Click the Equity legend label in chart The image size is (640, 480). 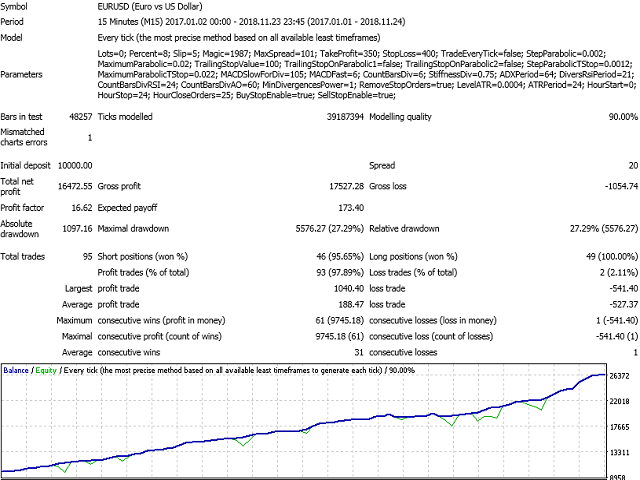point(46,370)
